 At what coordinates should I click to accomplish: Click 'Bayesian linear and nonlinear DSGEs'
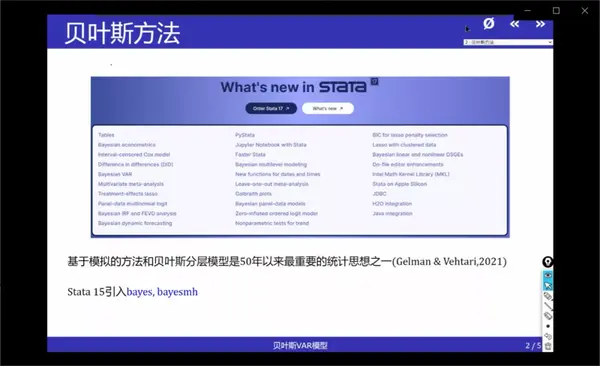click(x=418, y=155)
